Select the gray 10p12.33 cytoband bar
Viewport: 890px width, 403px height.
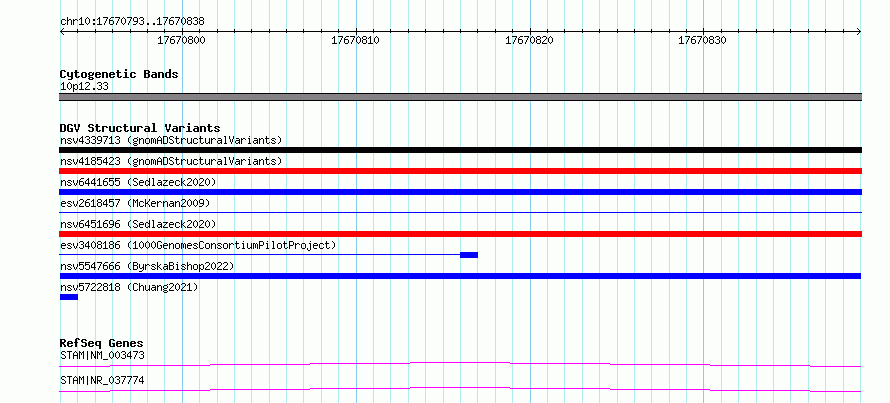tap(460, 97)
